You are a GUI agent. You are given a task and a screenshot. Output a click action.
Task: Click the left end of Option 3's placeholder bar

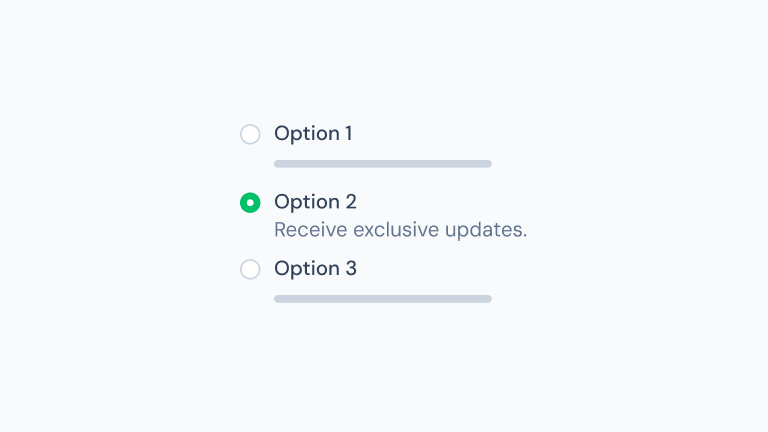click(x=279, y=299)
